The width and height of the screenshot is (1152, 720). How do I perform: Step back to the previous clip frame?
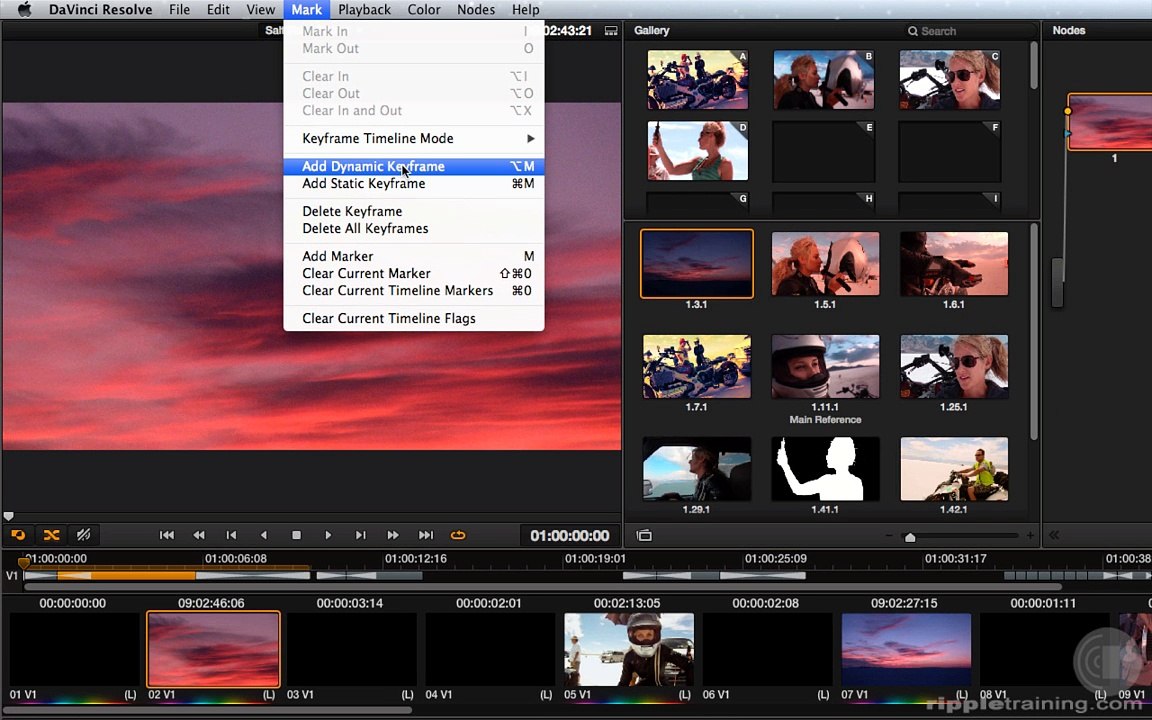click(231, 535)
